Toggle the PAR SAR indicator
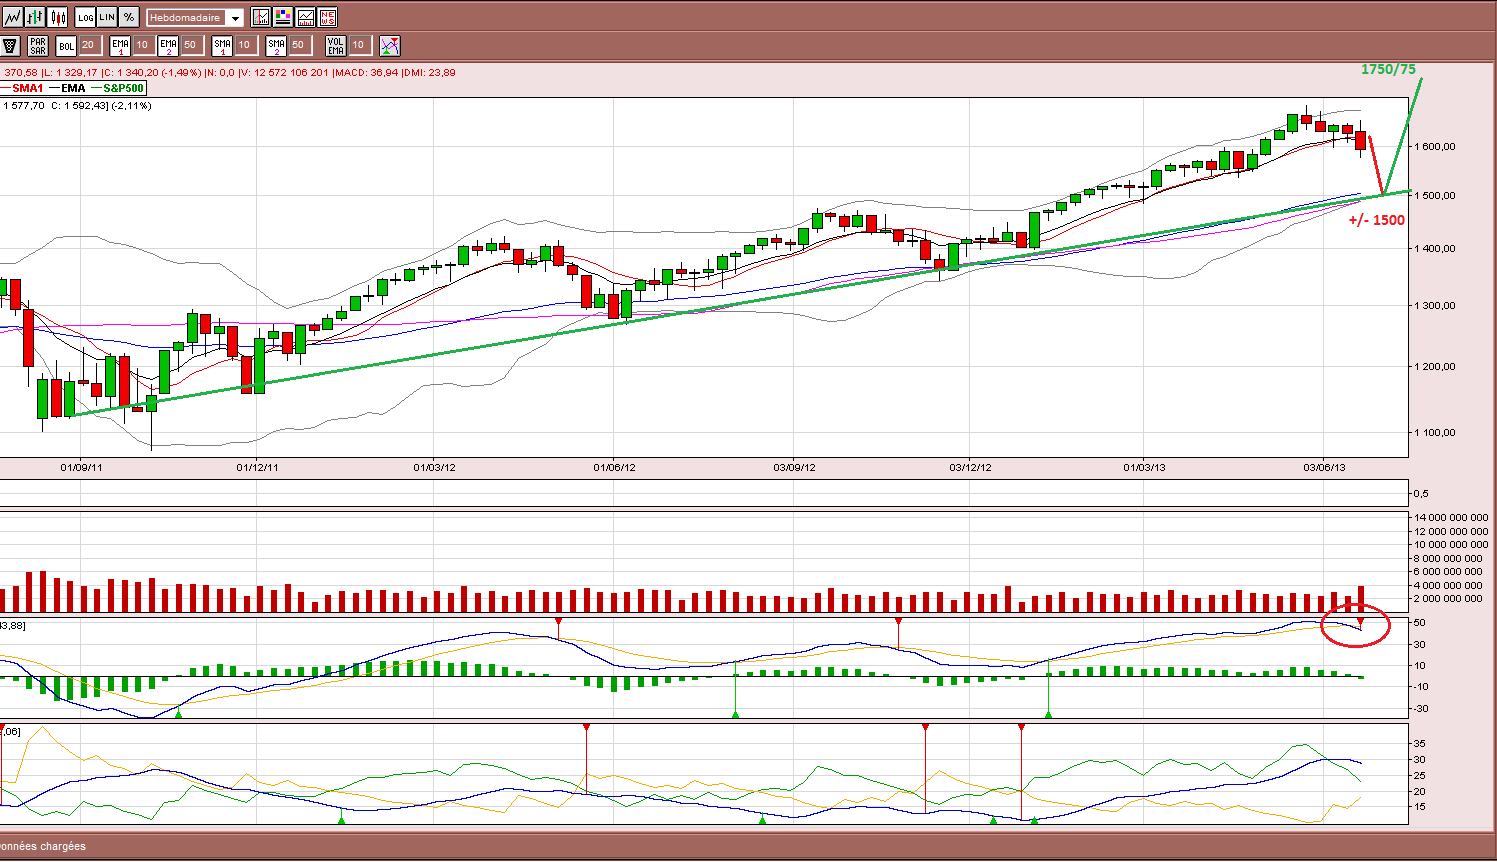The width and height of the screenshot is (1497, 862). (x=38, y=45)
